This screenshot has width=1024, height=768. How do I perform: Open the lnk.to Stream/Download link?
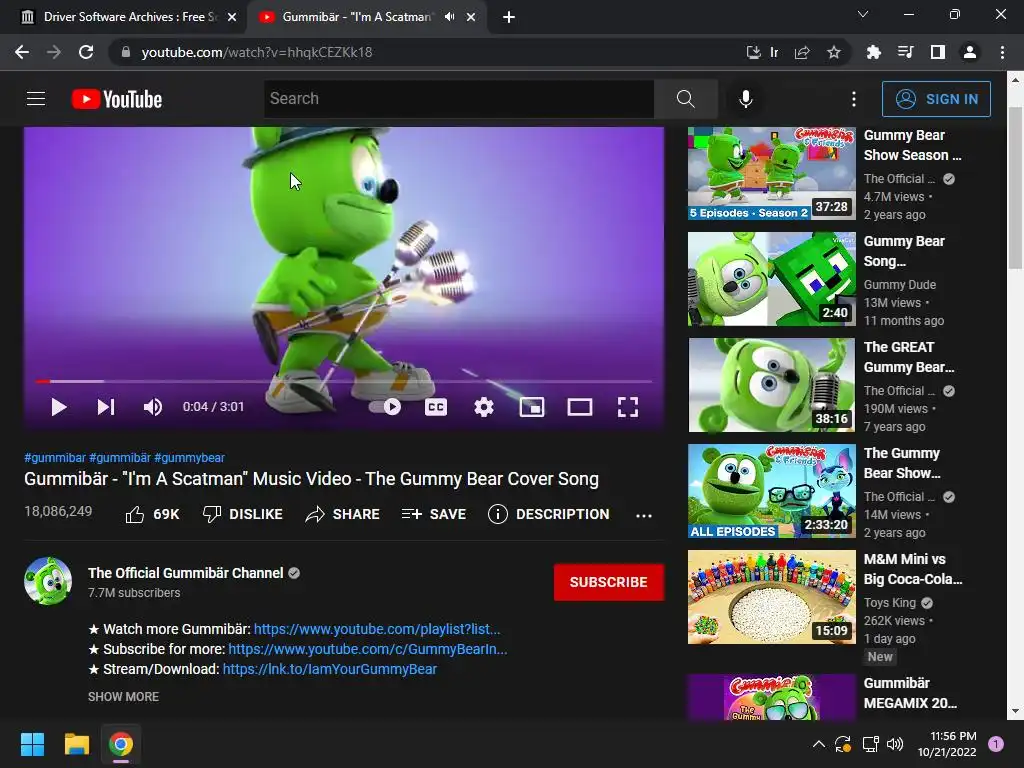click(330, 669)
